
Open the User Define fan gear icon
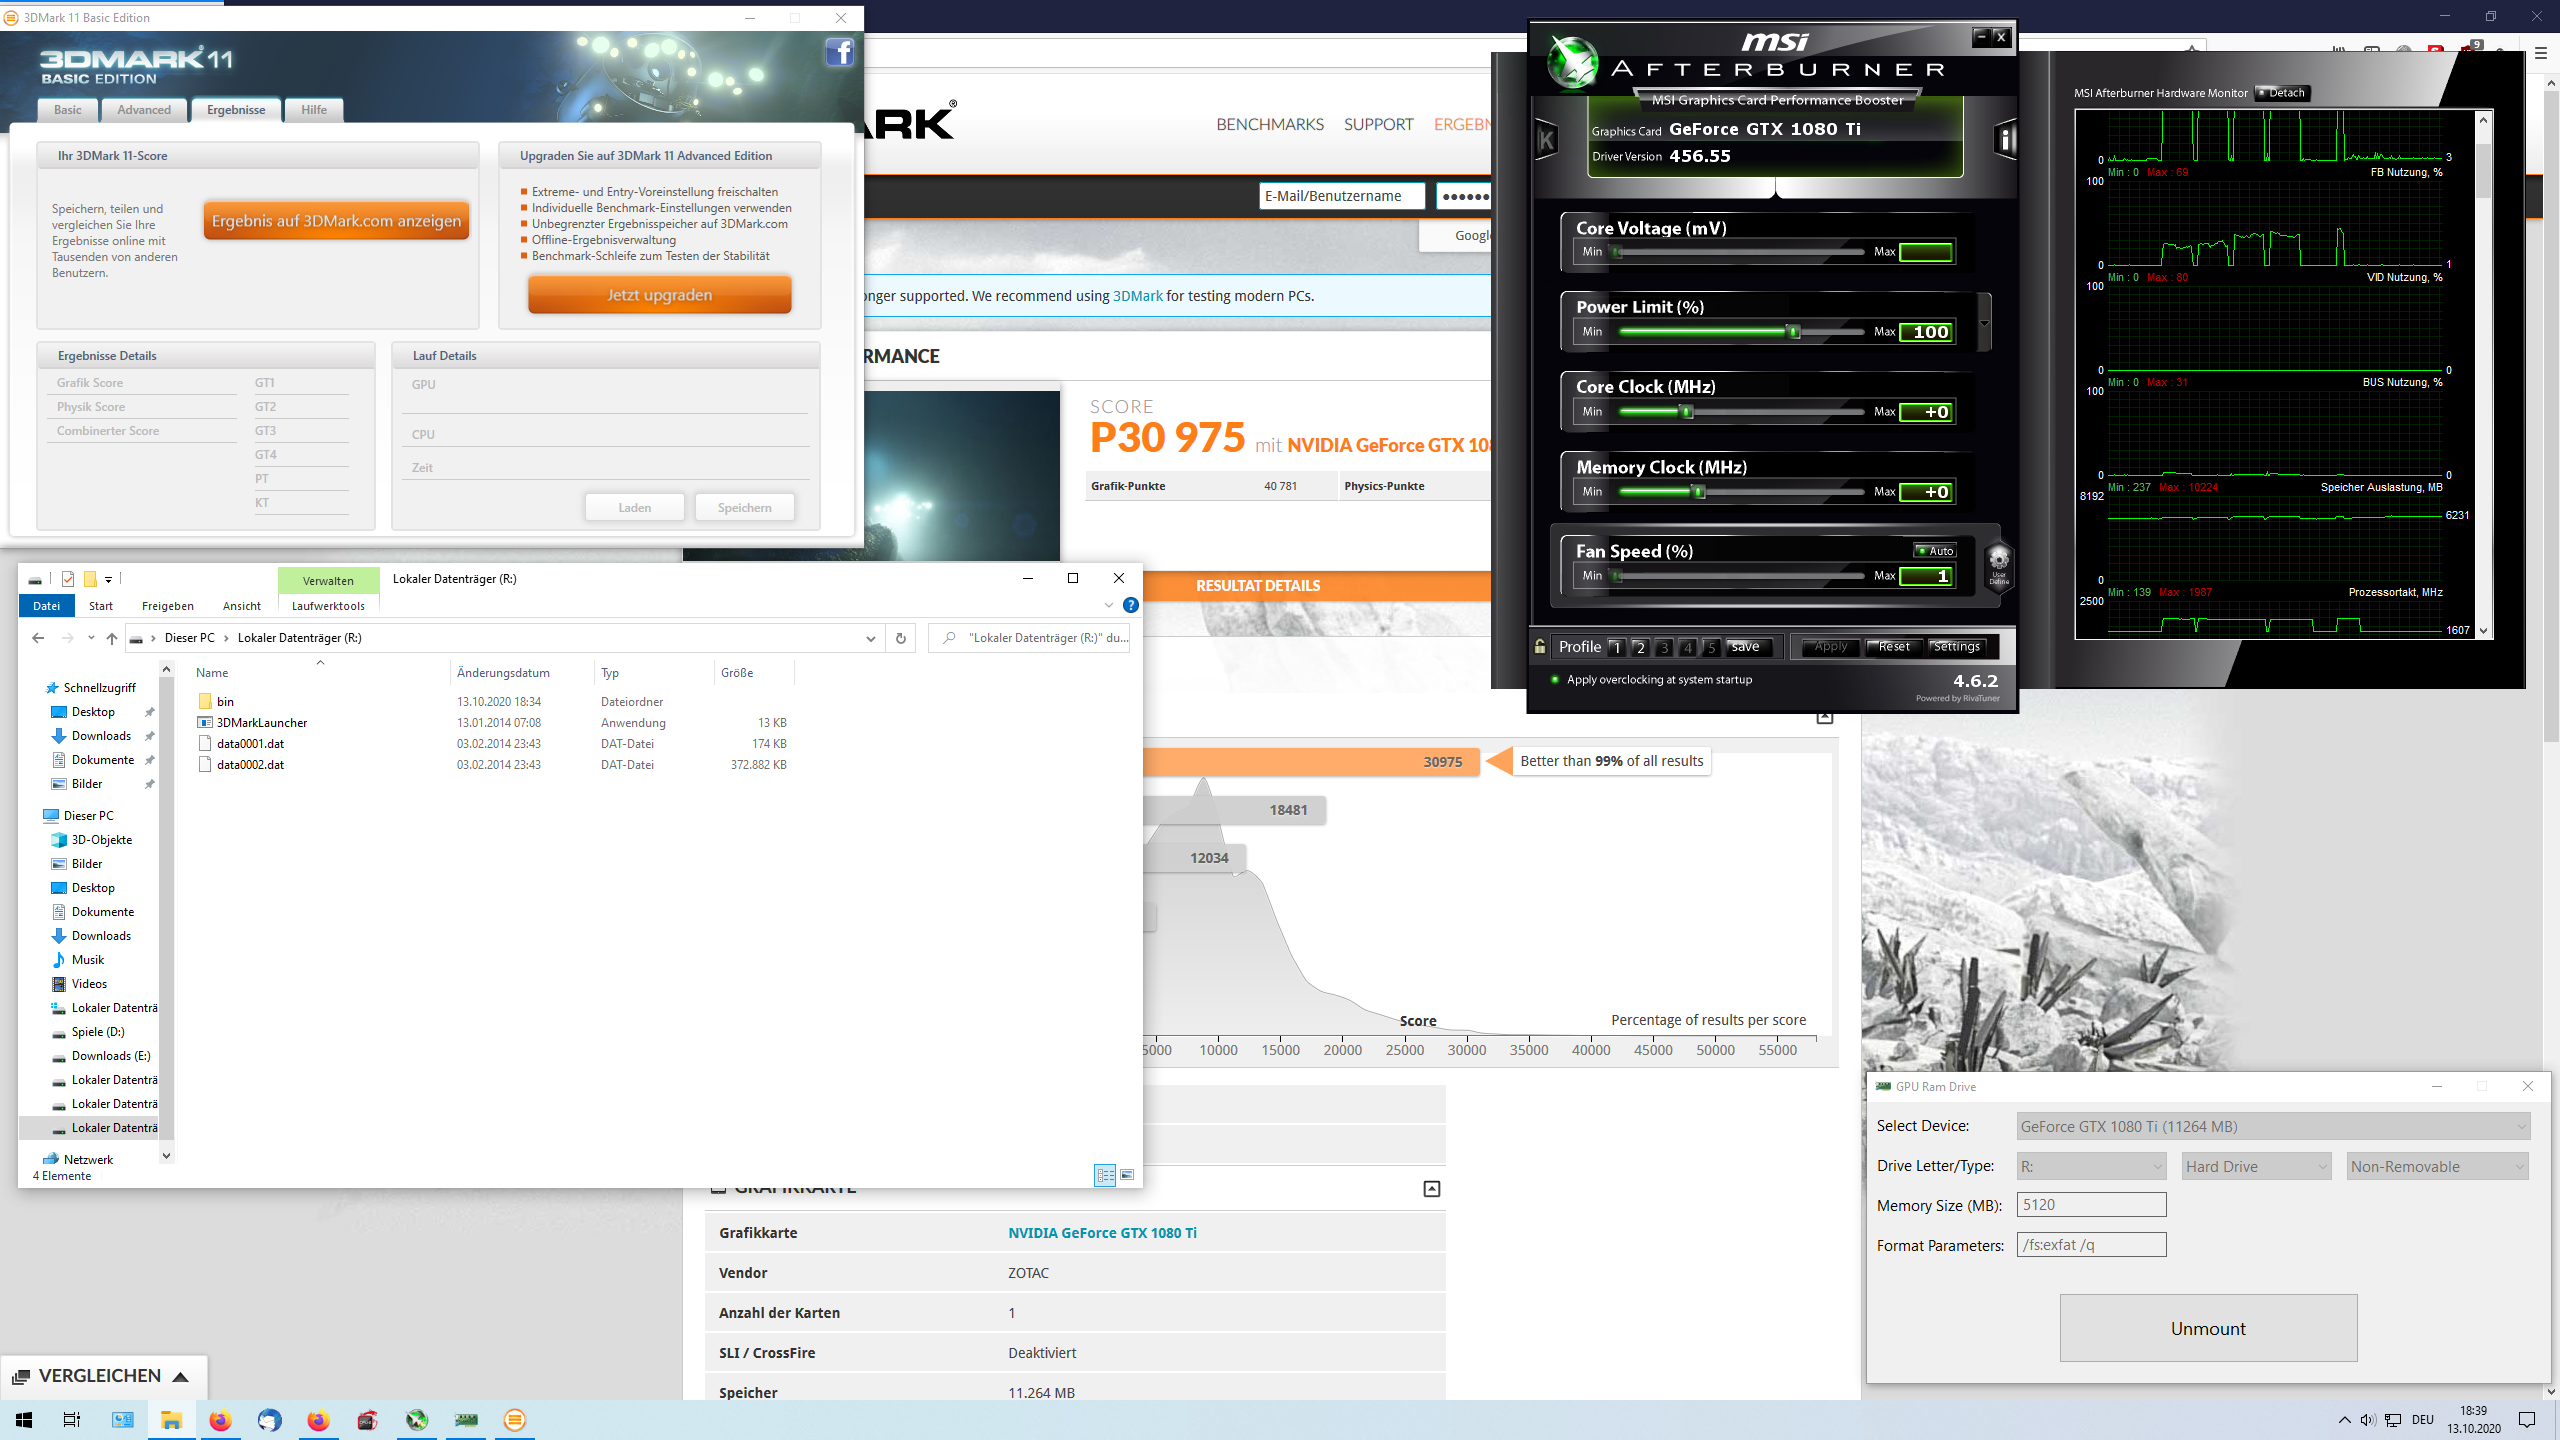(x=1998, y=564)
